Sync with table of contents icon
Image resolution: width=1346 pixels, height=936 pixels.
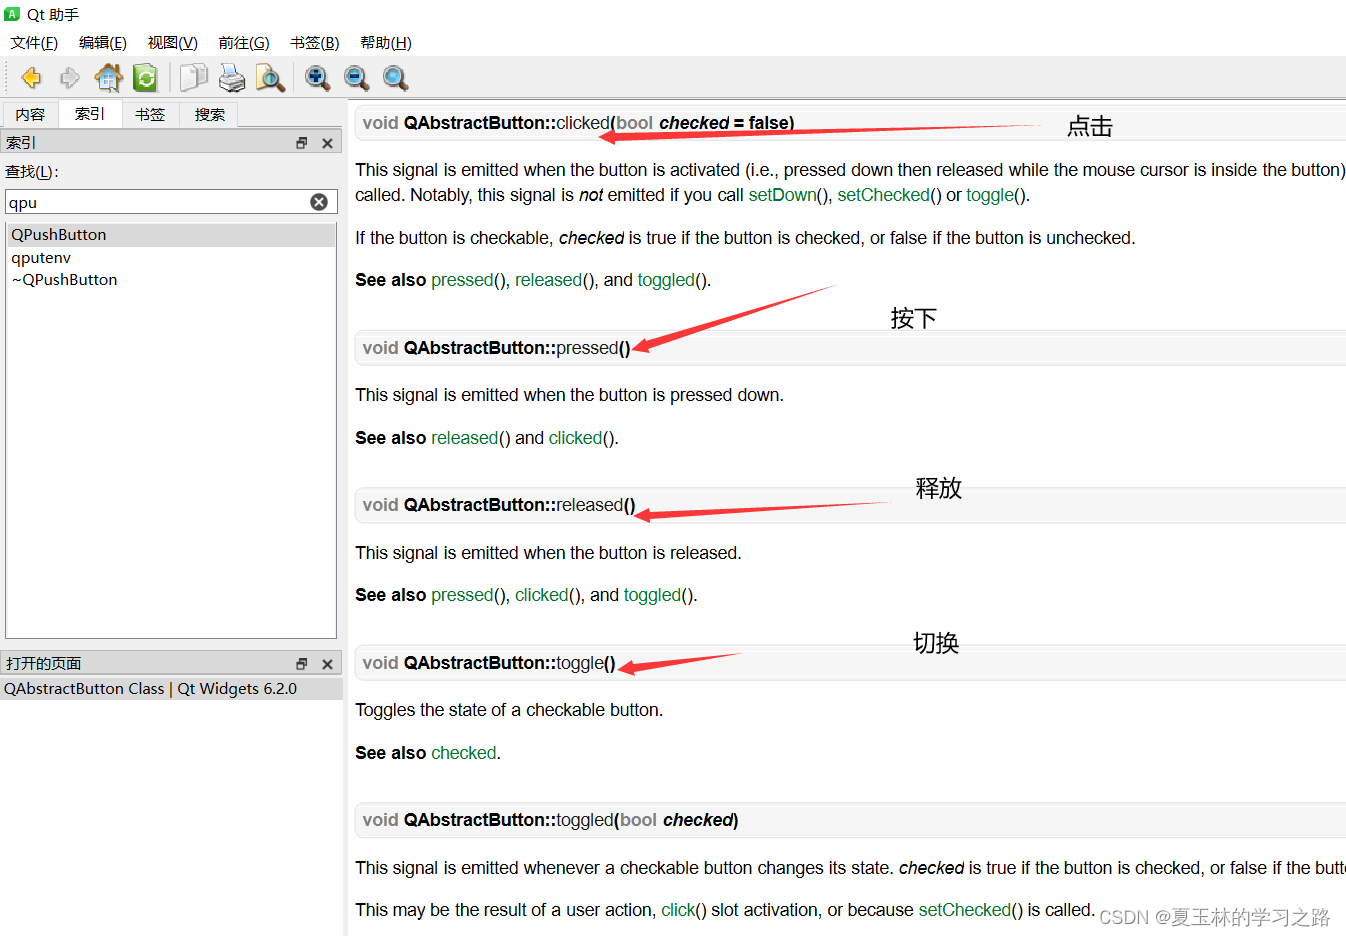(x=146, y=78)
